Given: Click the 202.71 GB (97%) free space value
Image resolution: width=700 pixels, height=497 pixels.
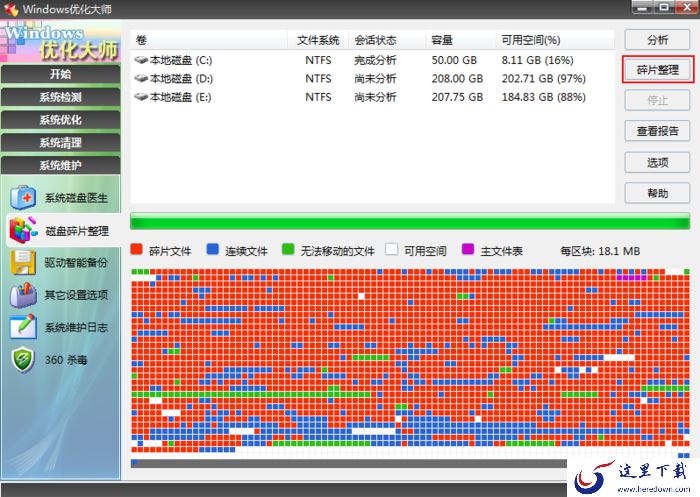Looking at the screenshot, I should click(543, 79).
